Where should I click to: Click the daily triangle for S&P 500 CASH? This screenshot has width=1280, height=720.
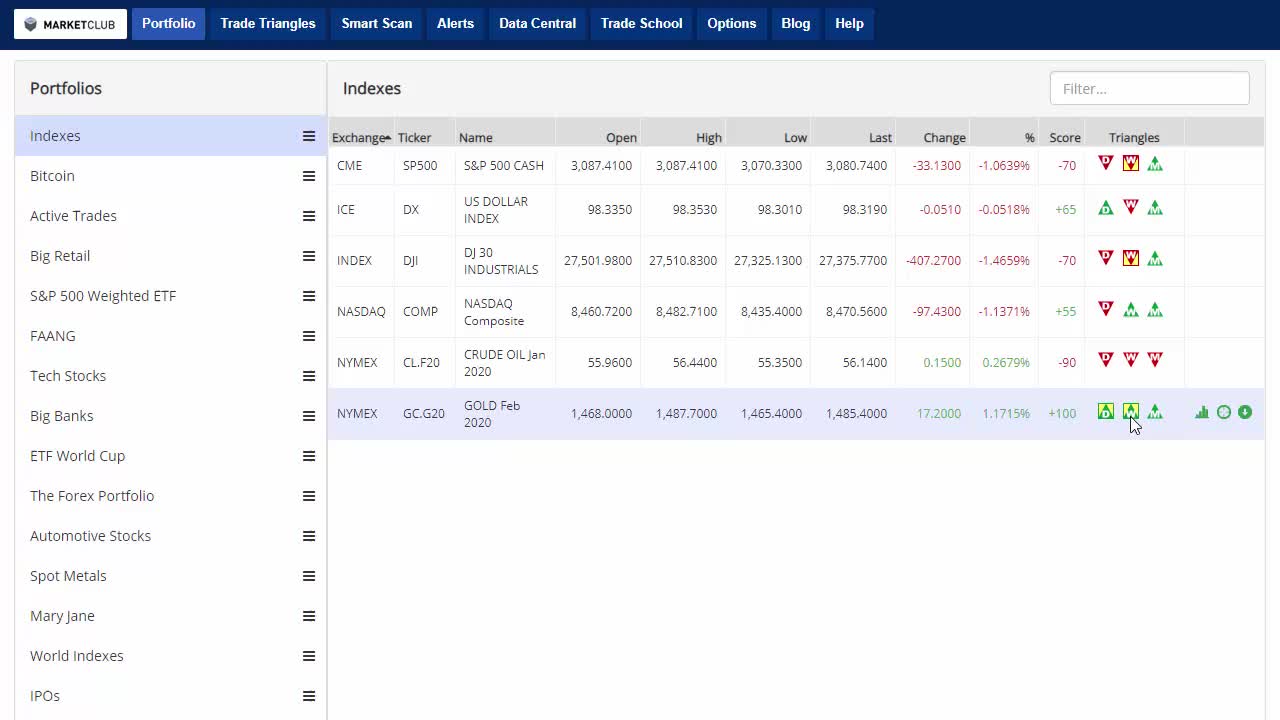pyautogui.click(x=1105, y=163)
